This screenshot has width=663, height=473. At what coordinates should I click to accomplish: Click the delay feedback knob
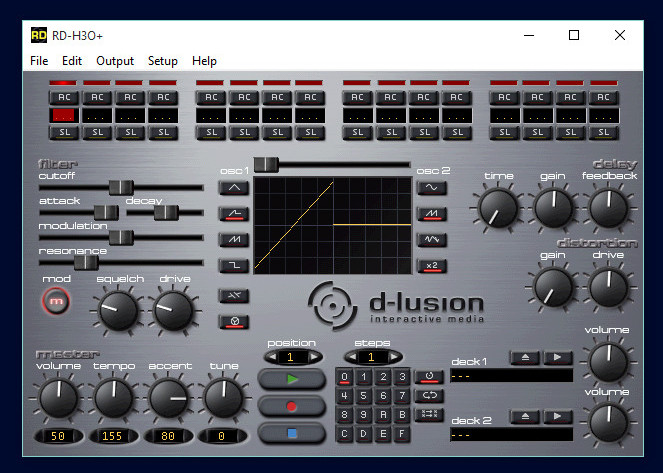tap(608, 208)
